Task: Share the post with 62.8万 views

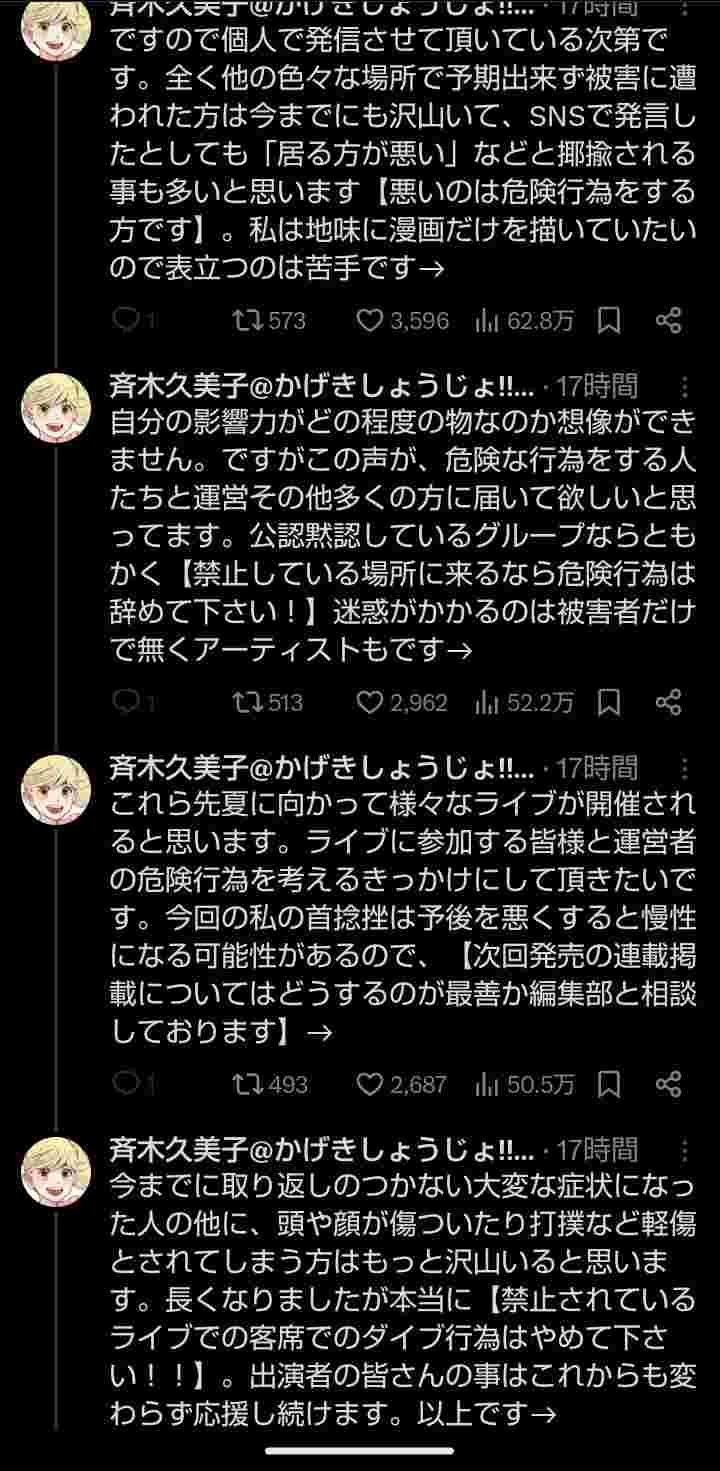Action: [x=668, y=320]
